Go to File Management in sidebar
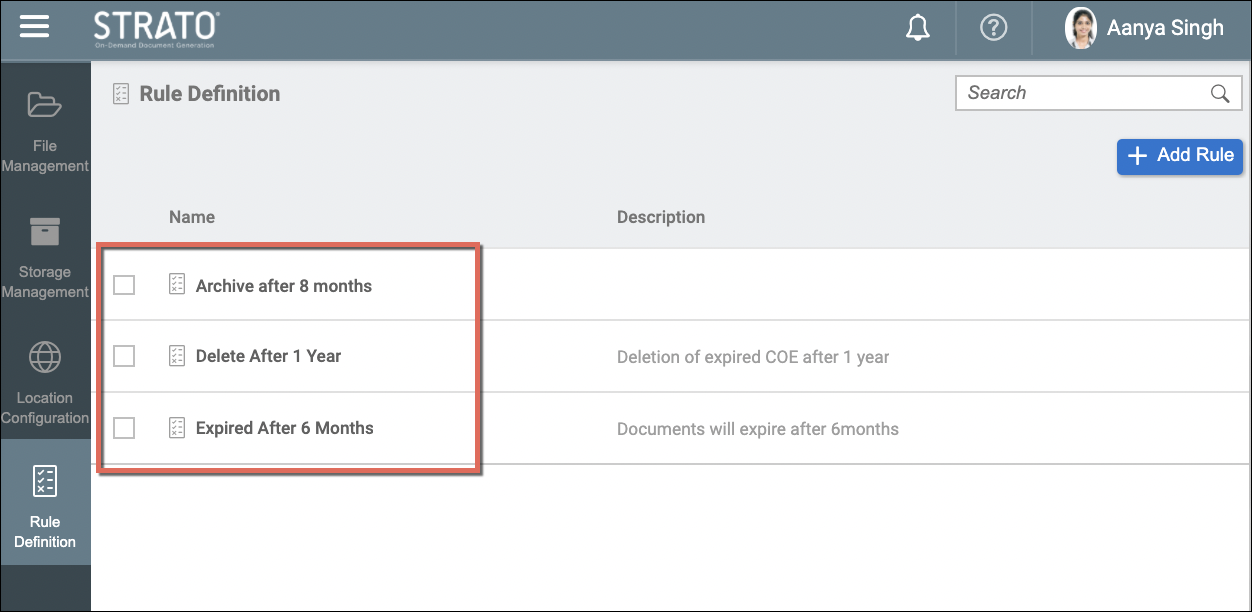 [x=45, y=130]
